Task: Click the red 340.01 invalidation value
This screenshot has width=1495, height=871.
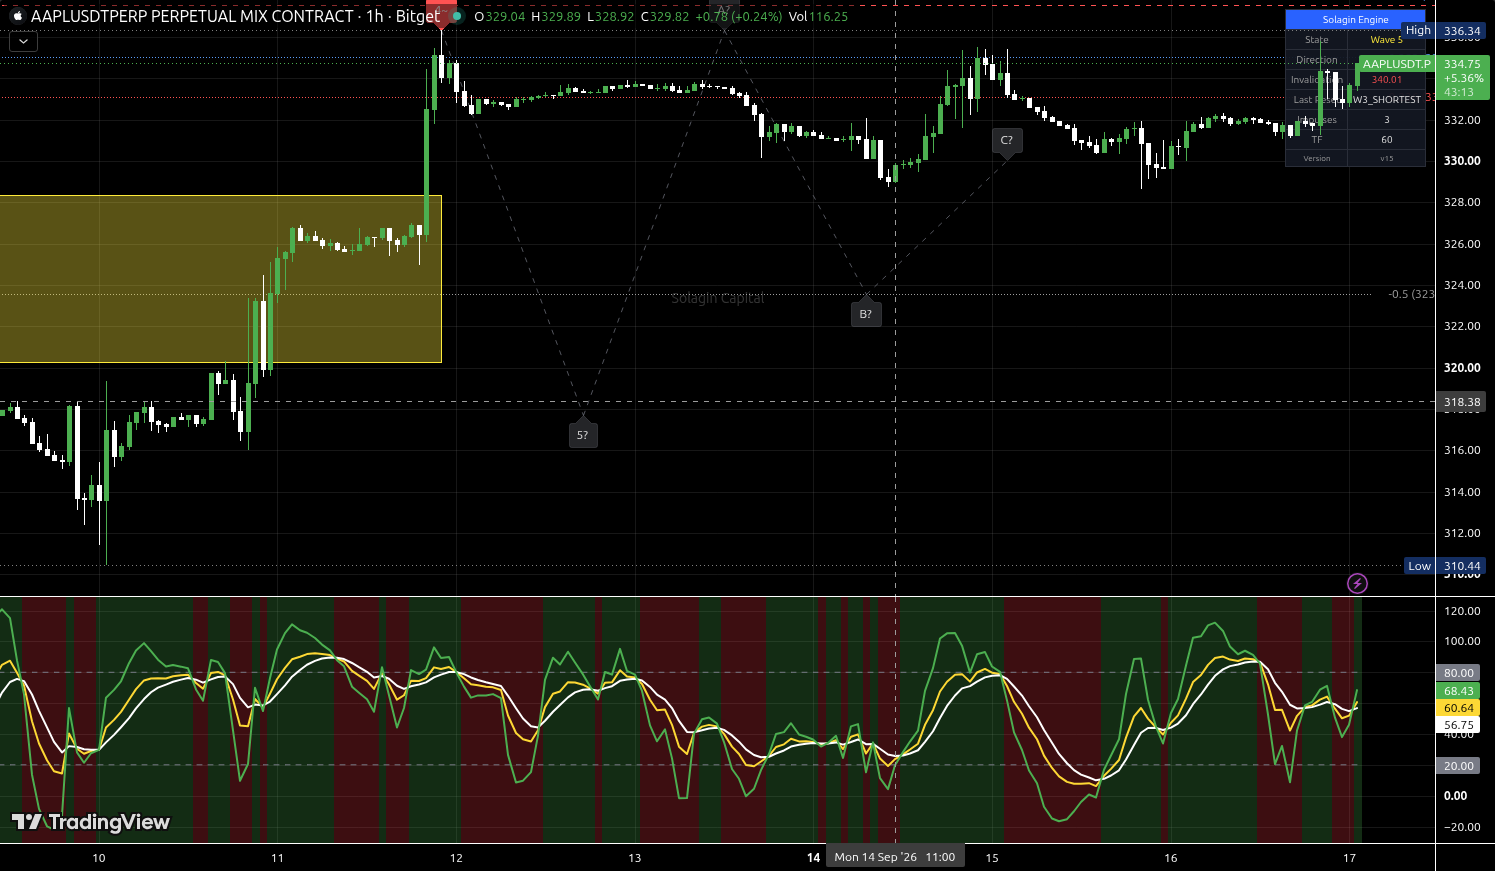Action: tap(1386, 79)
